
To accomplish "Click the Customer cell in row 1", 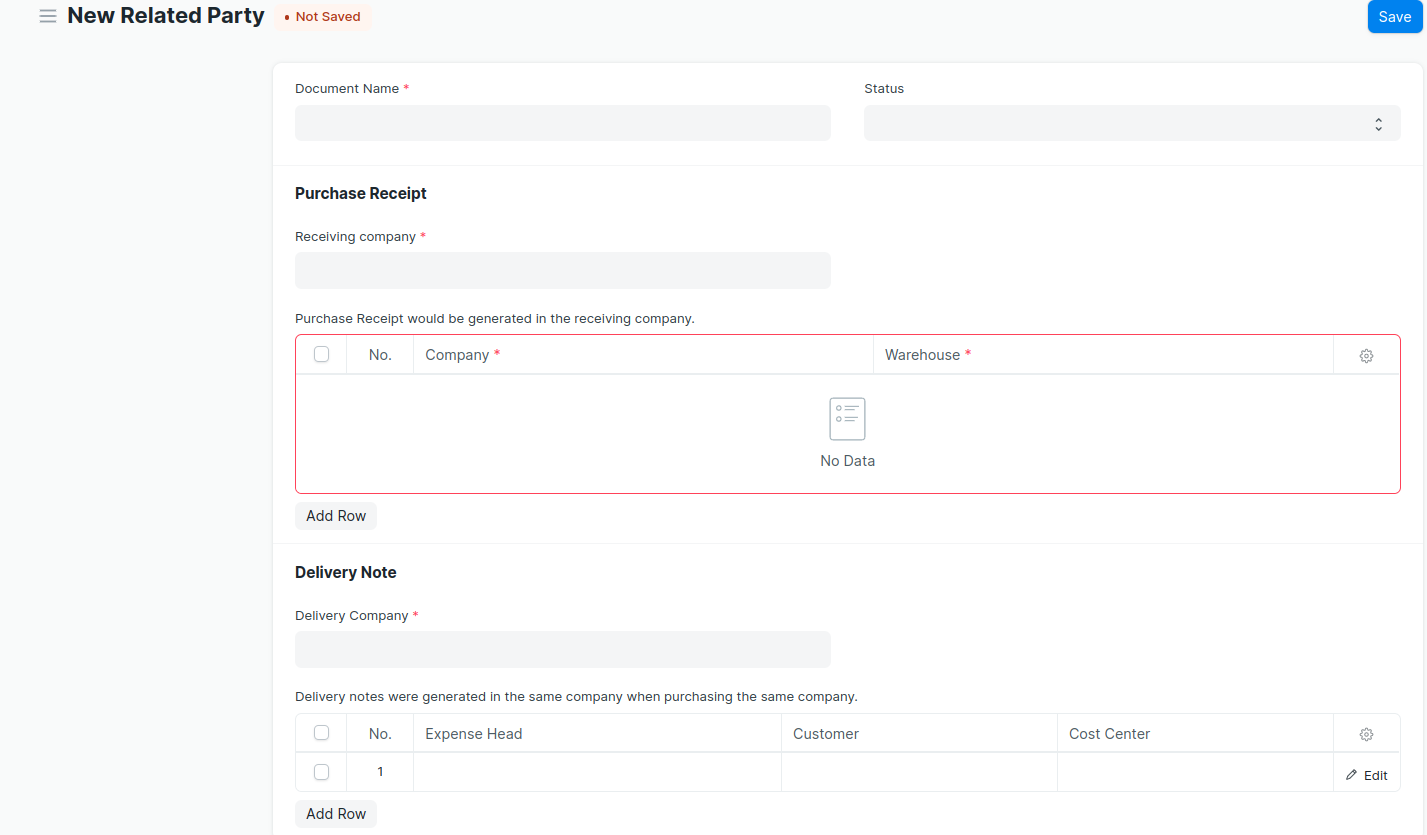I will [x=919, y=772].
